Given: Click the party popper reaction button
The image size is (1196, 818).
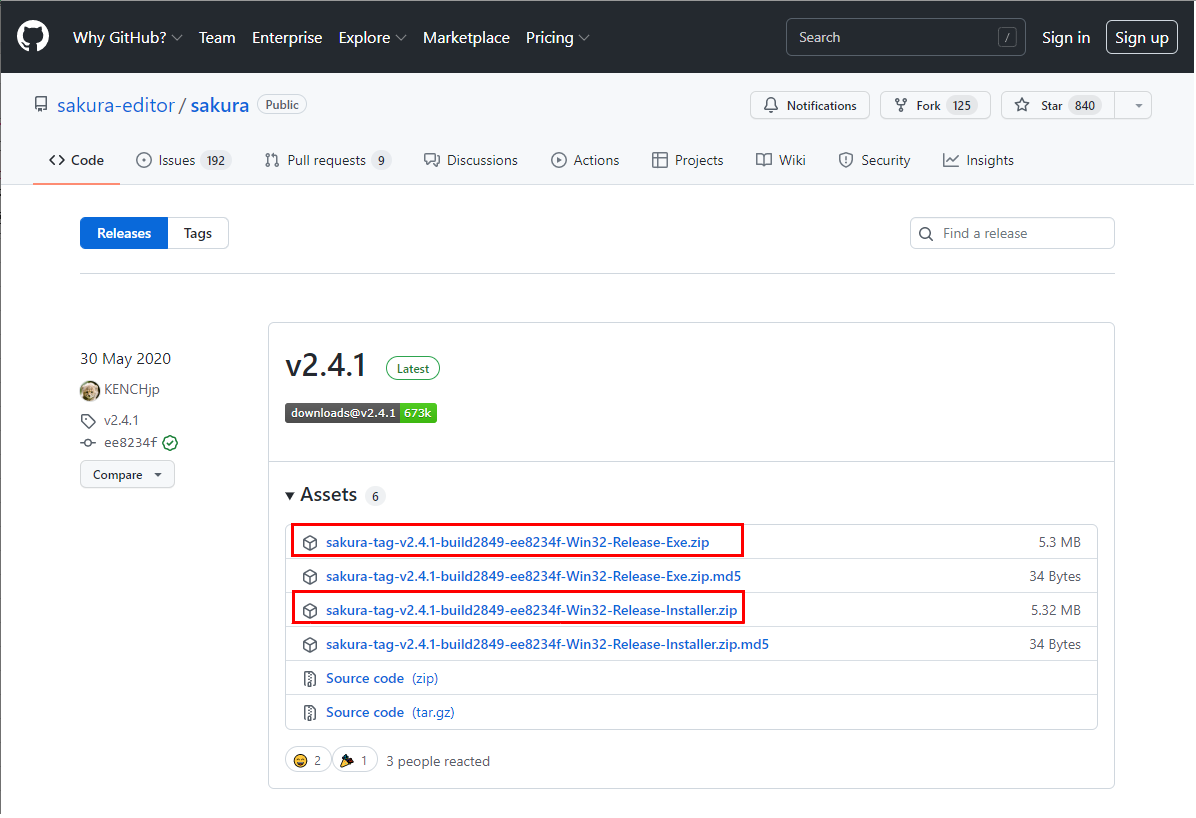Looking at the screenshot, I should click(x=354, y=761).
